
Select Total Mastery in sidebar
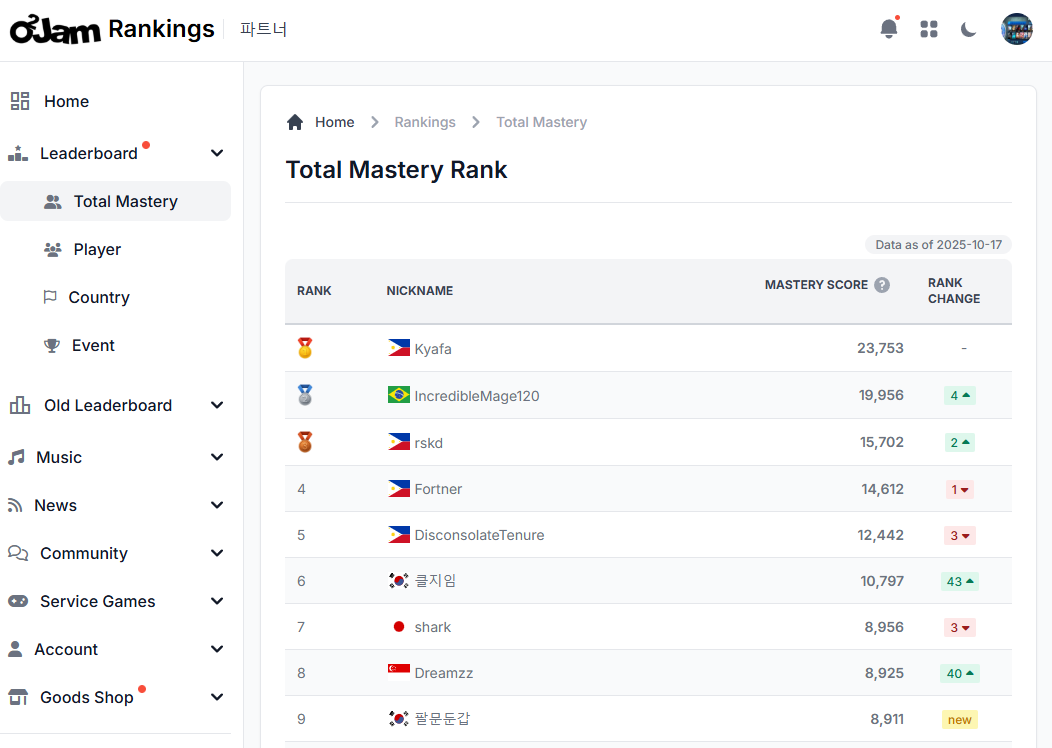pyautogui.click(x=125, y=201)
